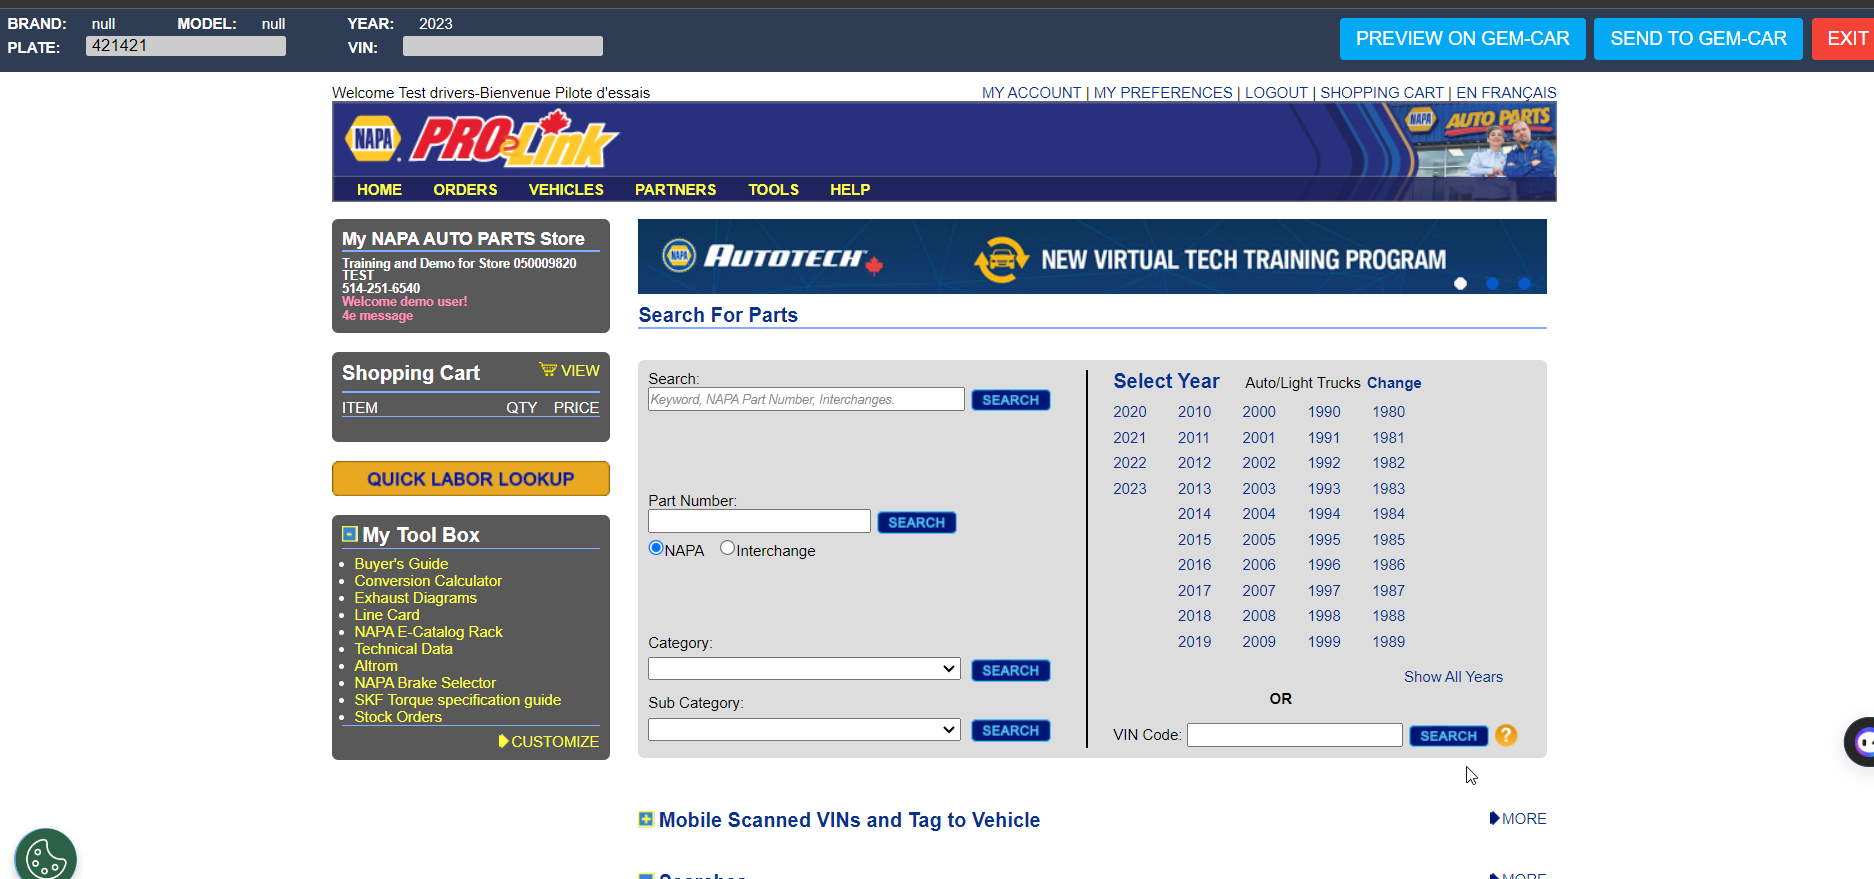The width and height of the screenshot is (1874, 879).
Task: Select the NAPA radio button
Action: (x=656, y=548)
